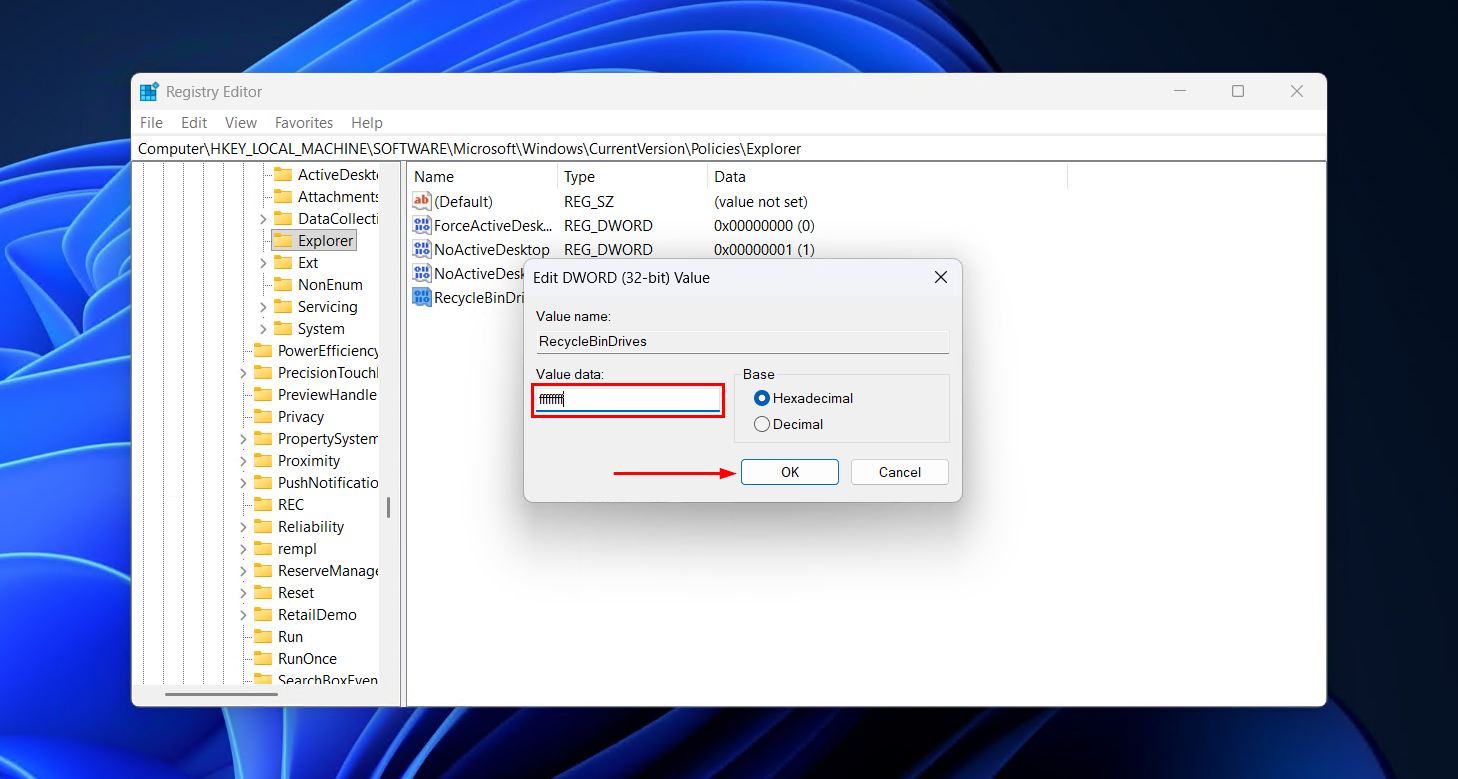
Task: Select the Privacy folder icon
Action: point(262,417)
